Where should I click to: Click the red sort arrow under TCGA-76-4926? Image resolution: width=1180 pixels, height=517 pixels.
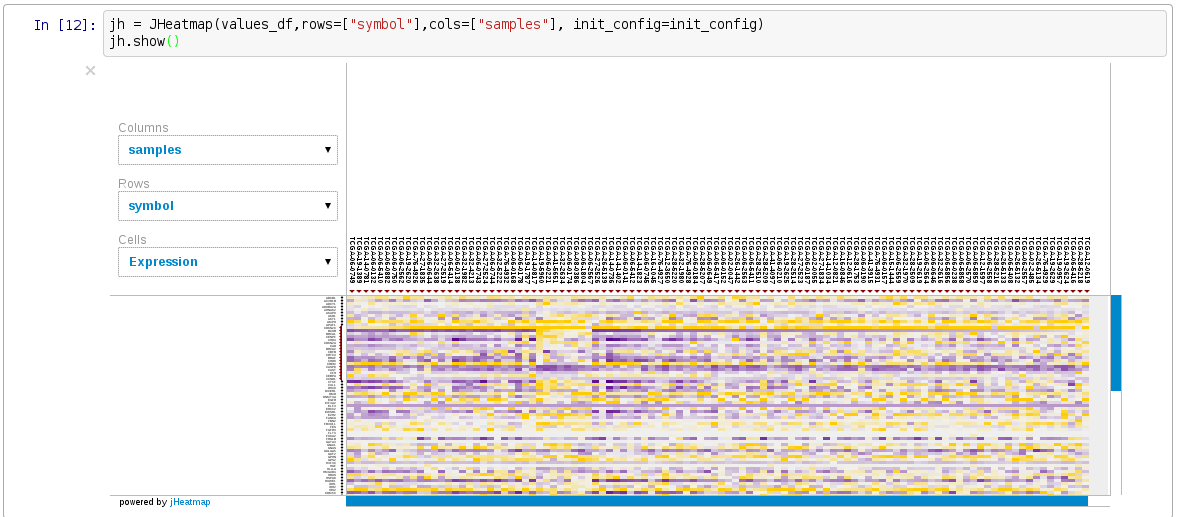click(x=415, y=291)
